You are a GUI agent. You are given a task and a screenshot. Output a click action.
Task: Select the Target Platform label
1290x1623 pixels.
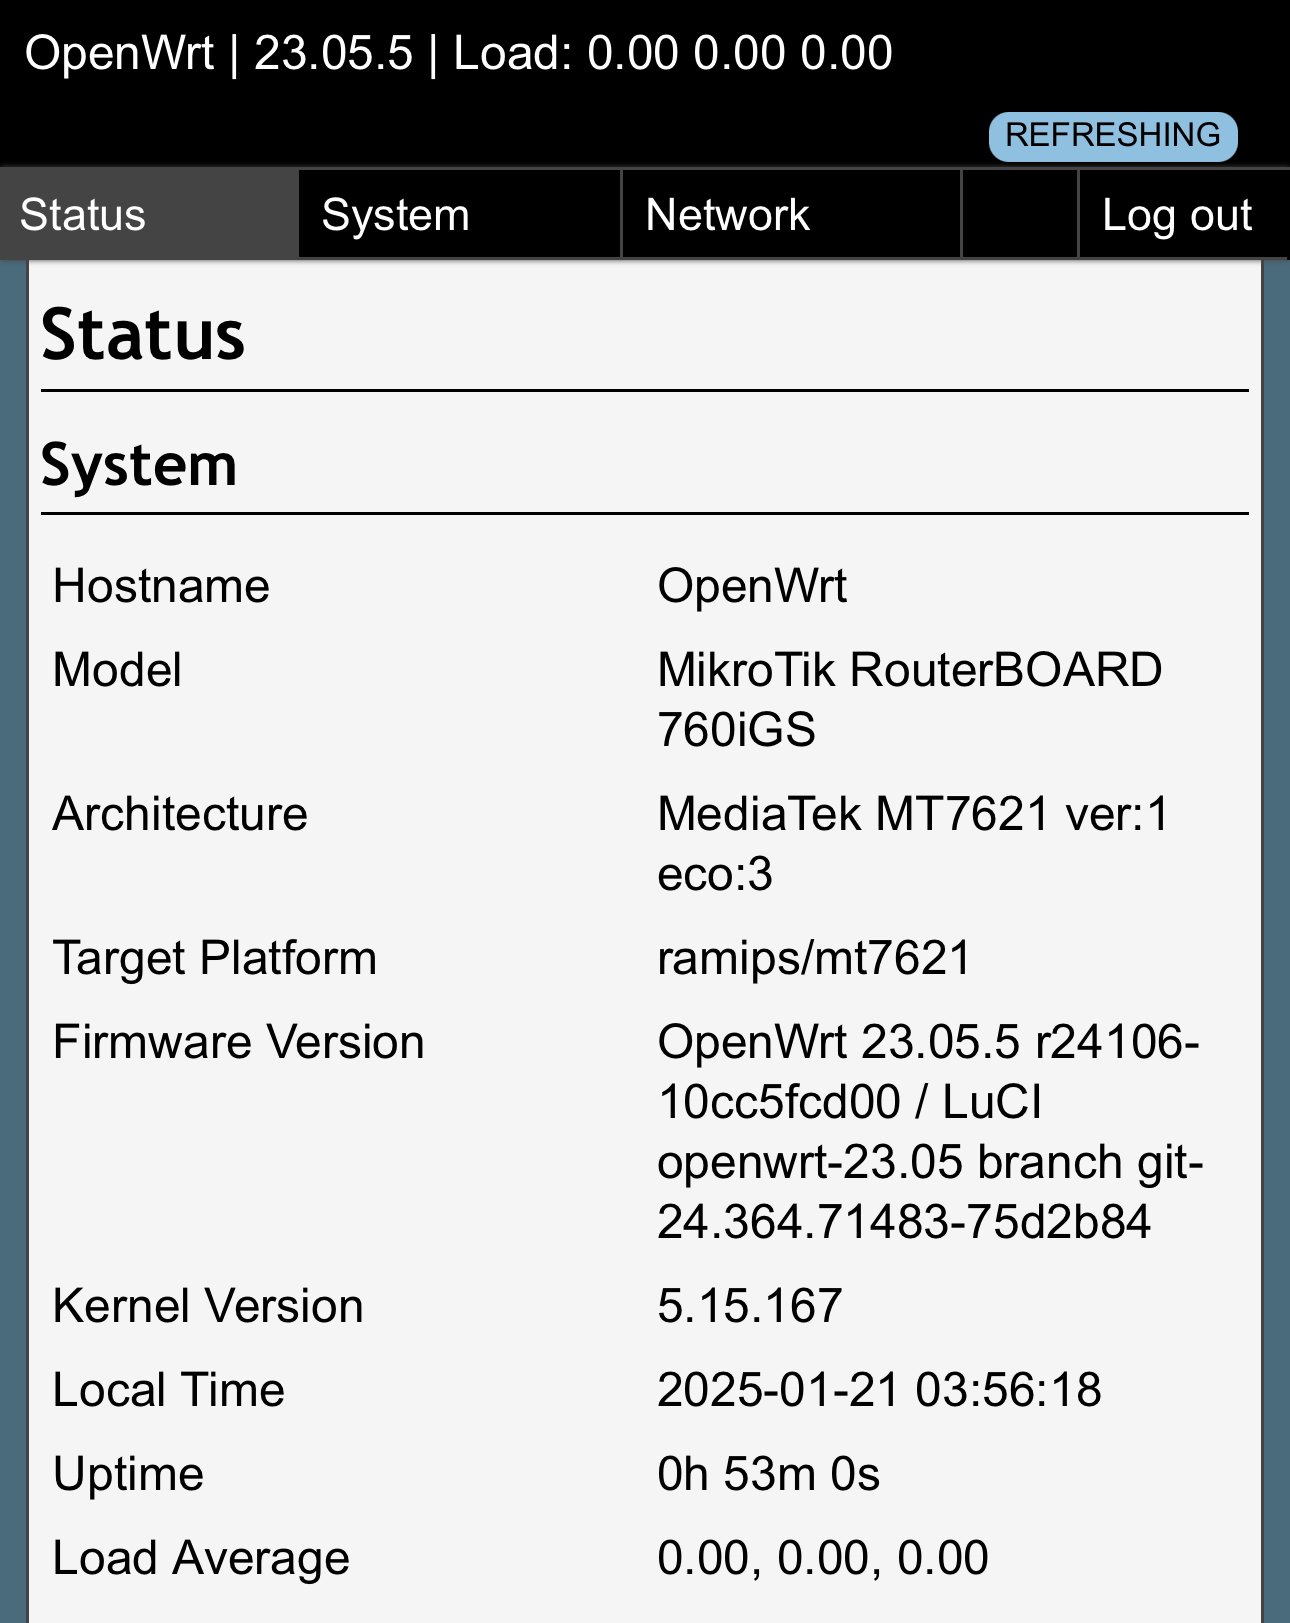(x=215, y=958)
